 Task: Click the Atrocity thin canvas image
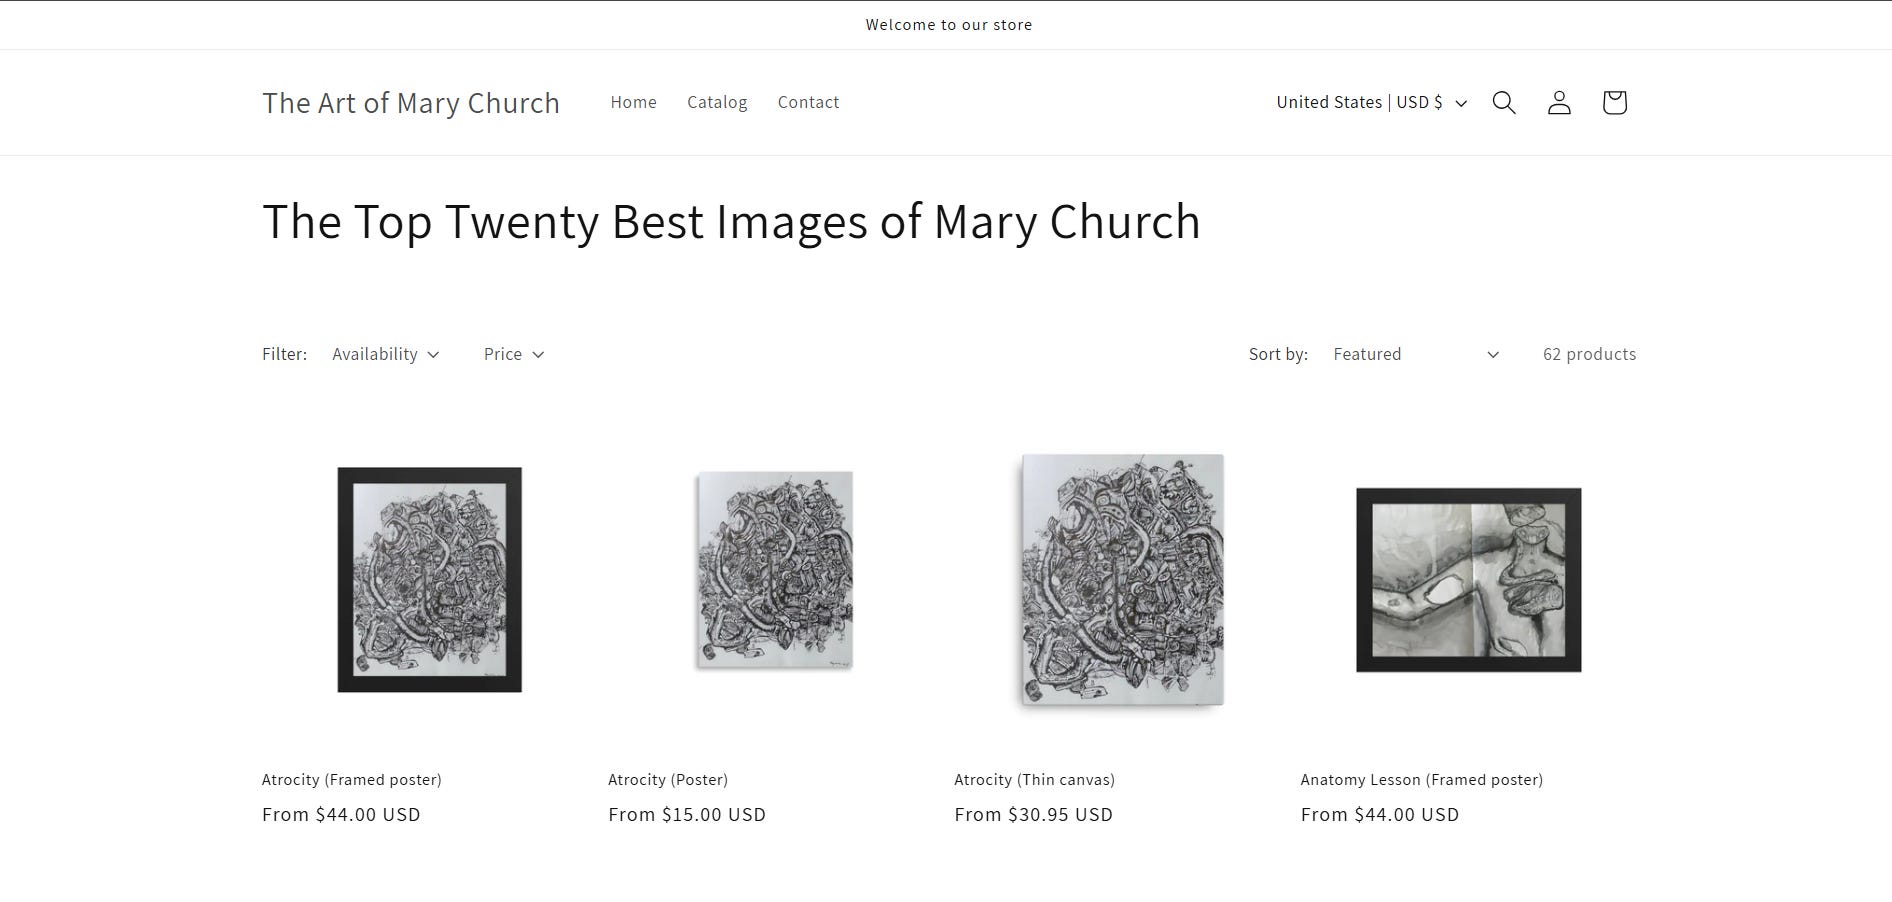[1122, 580]
